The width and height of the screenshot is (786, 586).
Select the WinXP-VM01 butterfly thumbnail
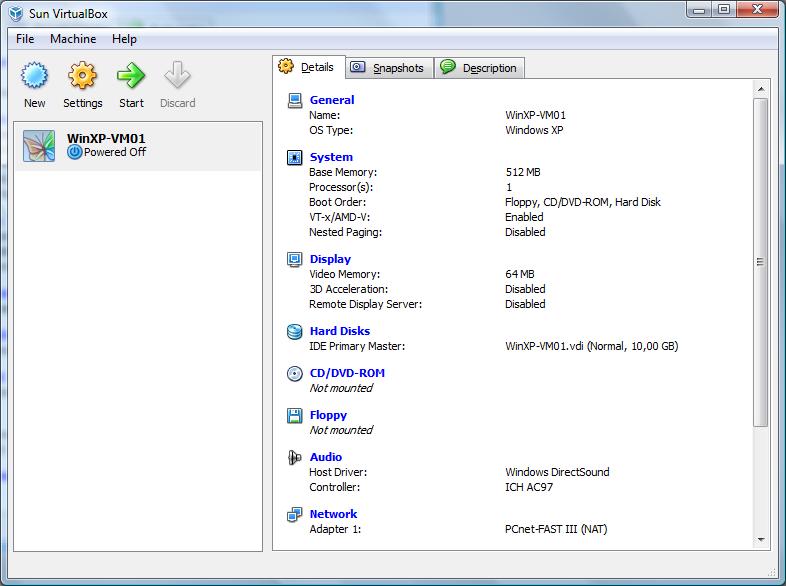click(x=39, y=146)
